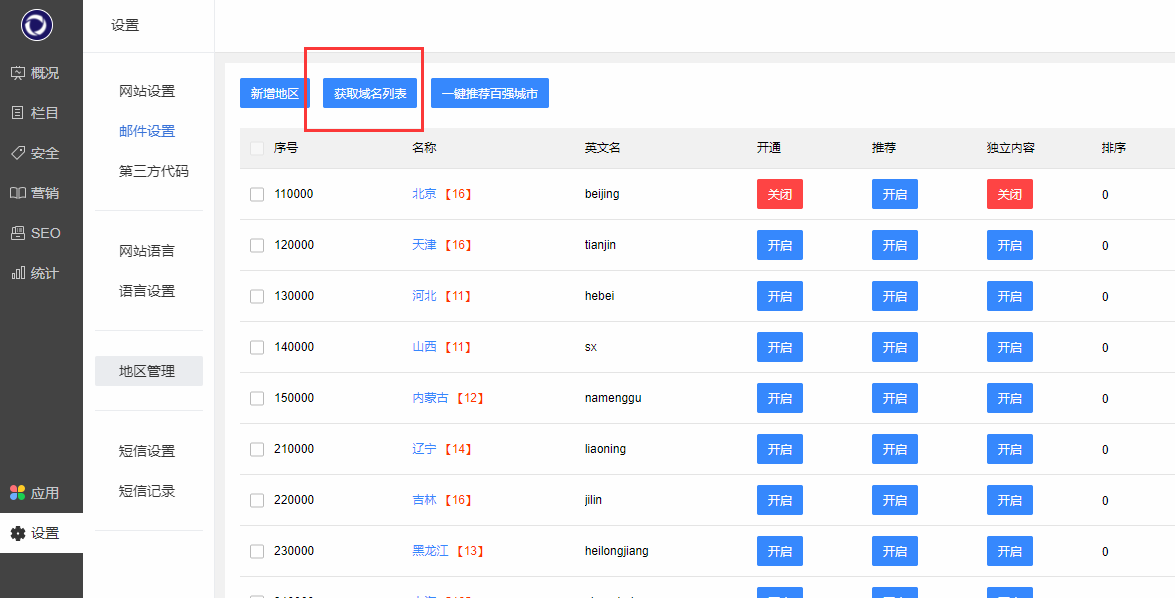This screenshot has height=598, width=1175.
Task: Toggle 推荐 button for 河北
Action: point(895,296)
